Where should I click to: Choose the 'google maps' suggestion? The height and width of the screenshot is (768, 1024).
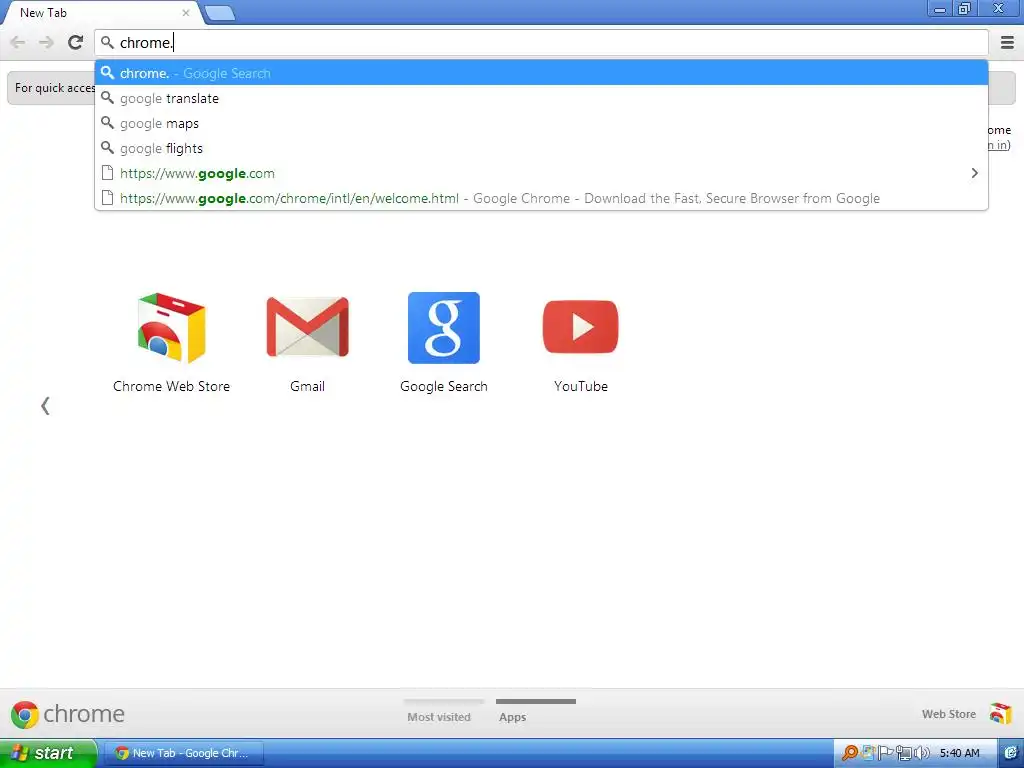pyautogui.click(x=541, y=123)
